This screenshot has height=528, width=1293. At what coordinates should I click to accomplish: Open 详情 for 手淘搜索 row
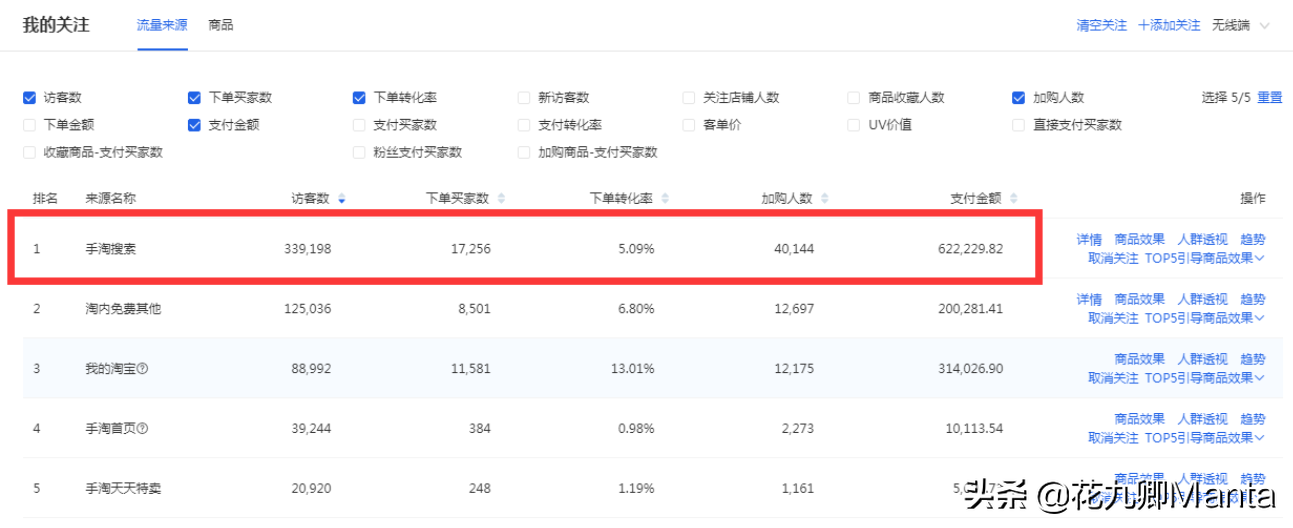1089,240
